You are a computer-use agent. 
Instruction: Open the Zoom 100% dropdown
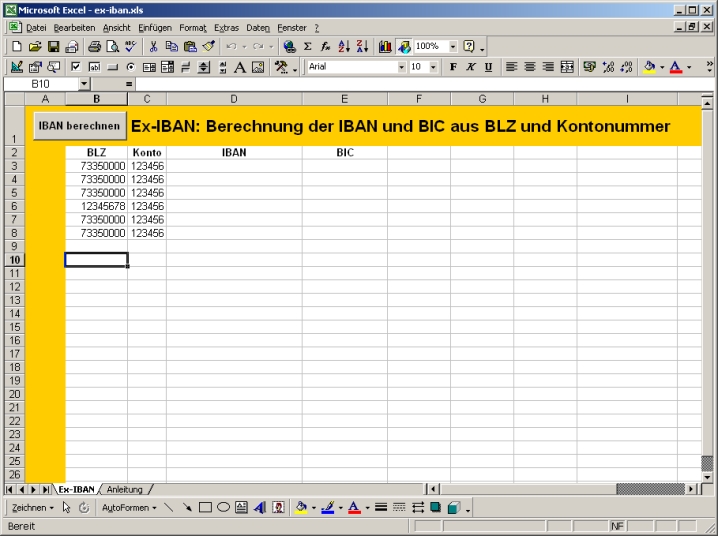coord(453,46)
